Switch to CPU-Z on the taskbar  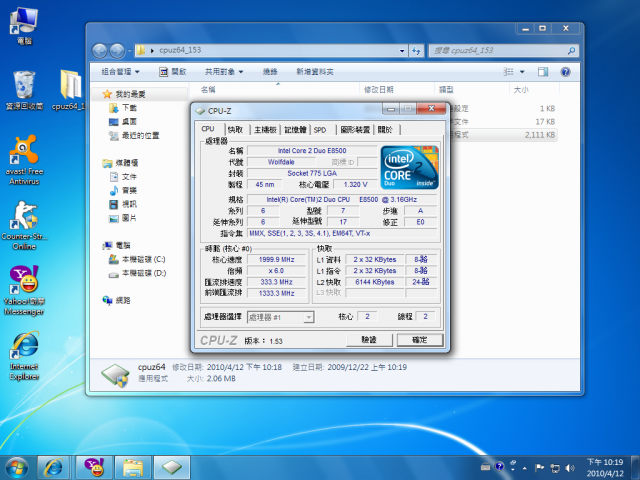pos(172,468)
